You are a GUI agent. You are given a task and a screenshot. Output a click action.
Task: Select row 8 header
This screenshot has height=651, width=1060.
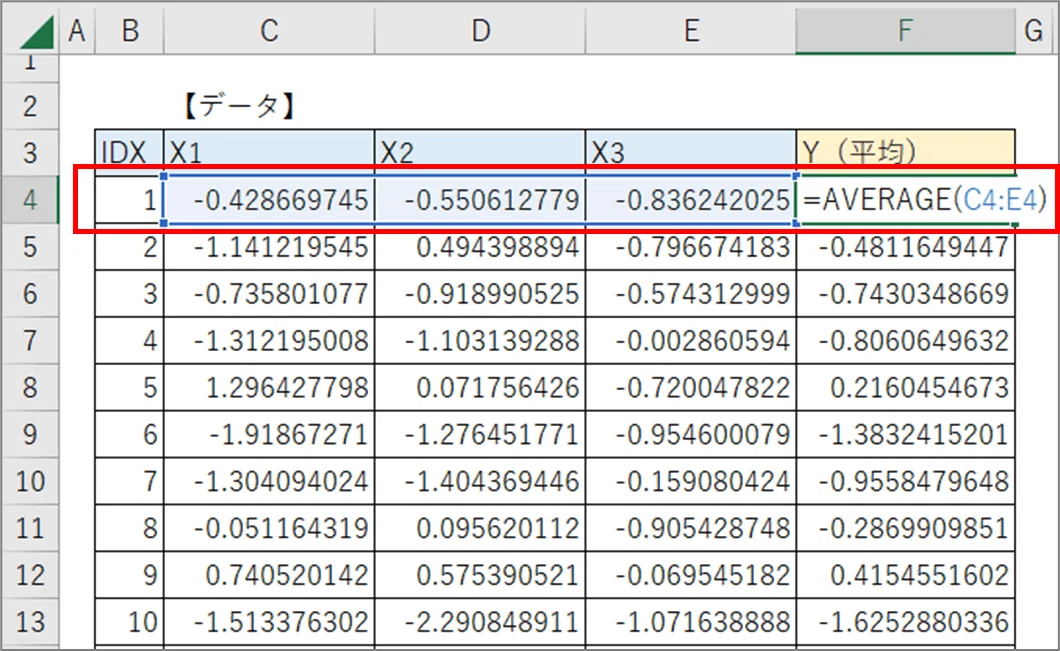(x=30, y=387)
